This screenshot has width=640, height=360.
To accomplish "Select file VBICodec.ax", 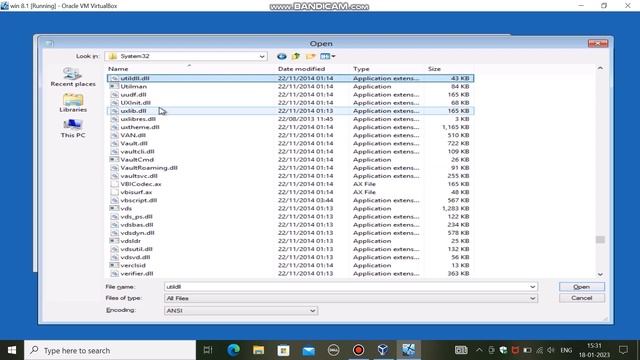I will point(290,184).
